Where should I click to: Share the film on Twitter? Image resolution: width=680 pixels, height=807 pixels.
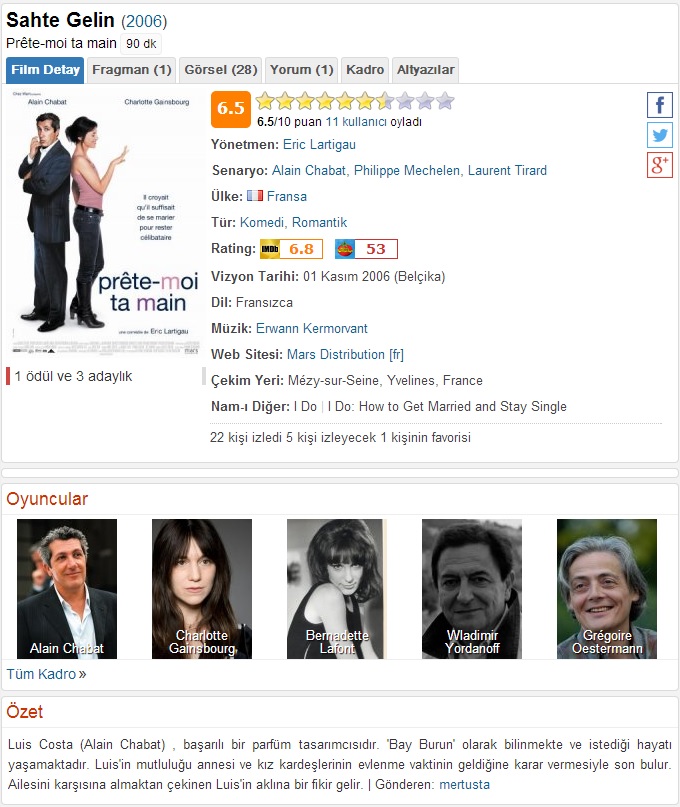(x=659, y=135)
